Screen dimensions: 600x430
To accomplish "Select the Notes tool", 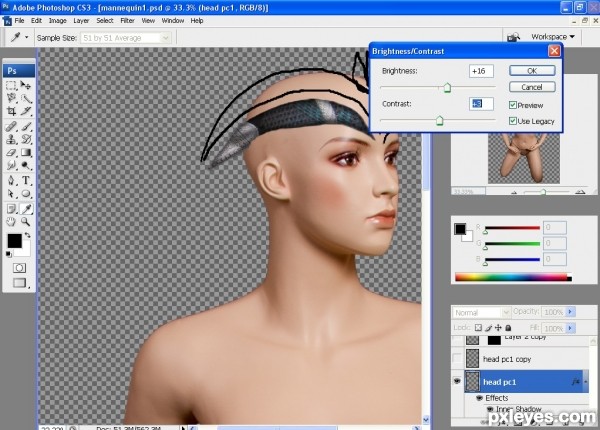I will pos(11,208).
